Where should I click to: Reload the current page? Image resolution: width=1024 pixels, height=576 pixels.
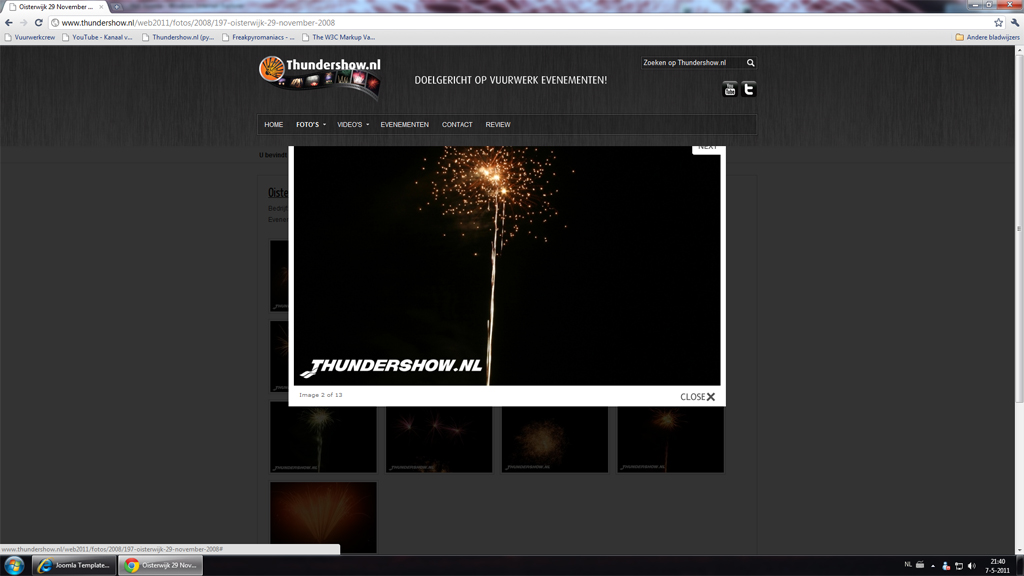point(39,22)
